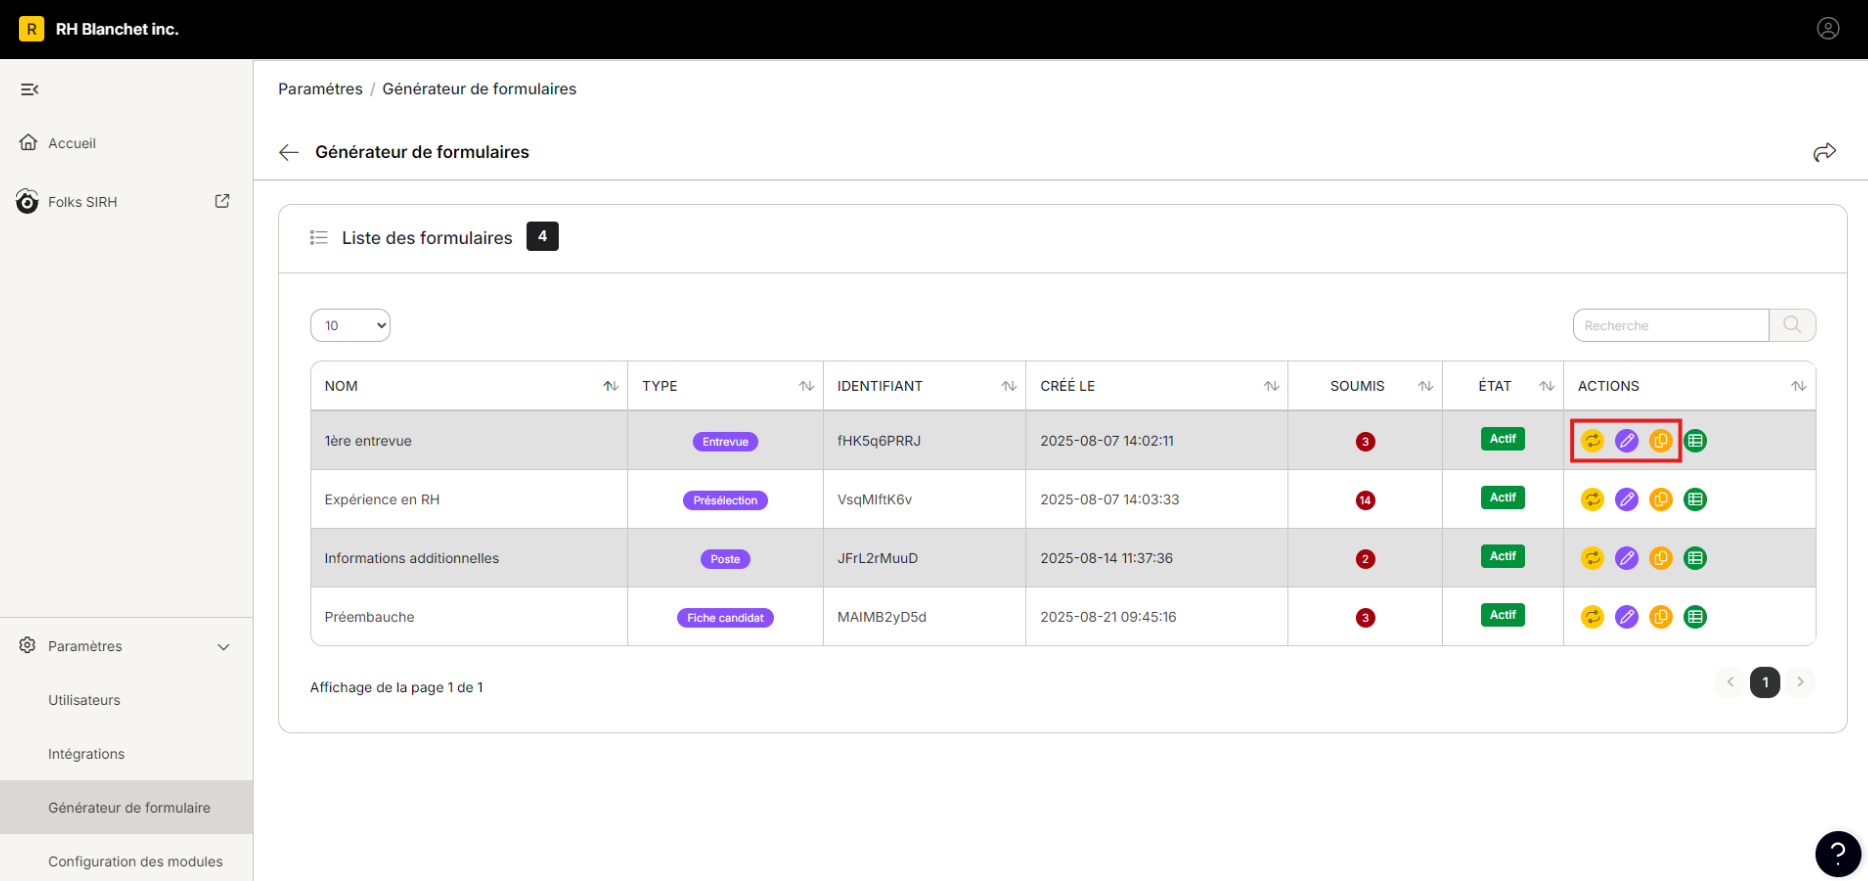Viewport: 1868px width, 881px height.
Task: Edit the Expérience en RH form
Action: coord(1627,499)
